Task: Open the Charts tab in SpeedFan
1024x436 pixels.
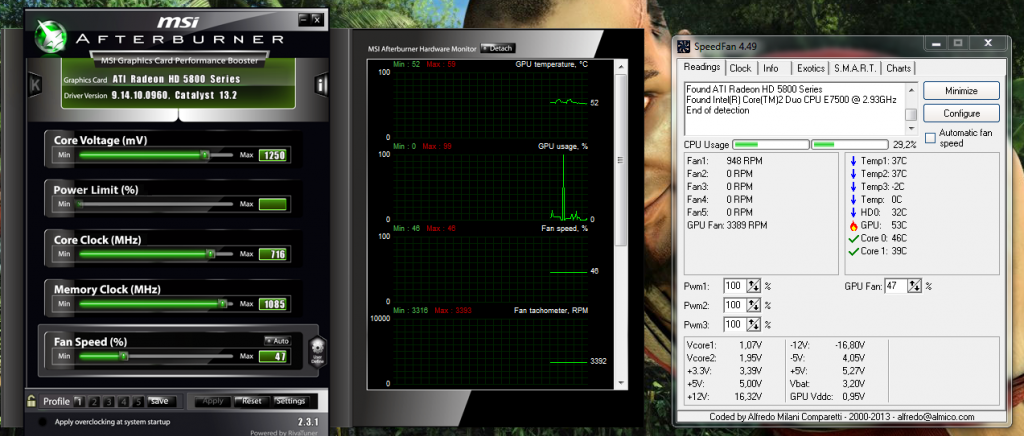Action: [x=898, y=68]
